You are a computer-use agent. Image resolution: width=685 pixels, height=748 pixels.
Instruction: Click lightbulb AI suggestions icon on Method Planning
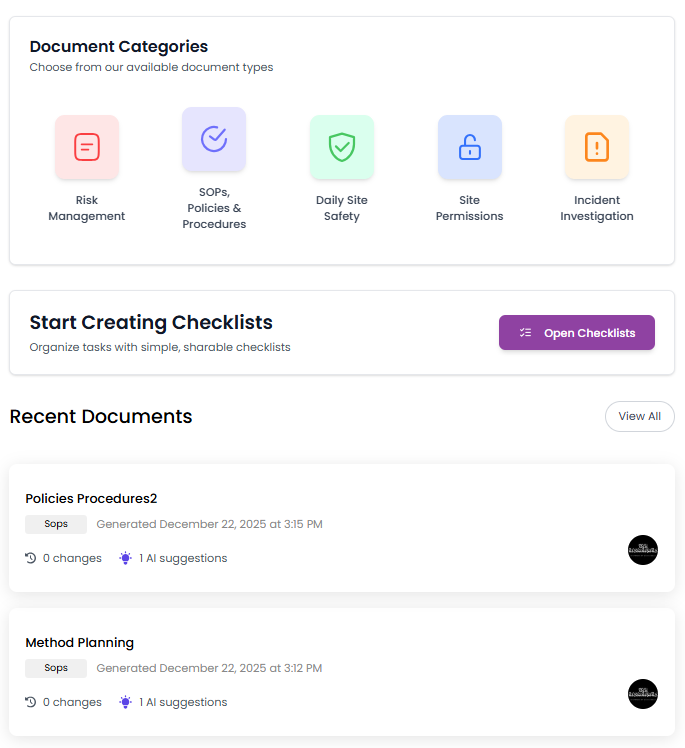click(x=126, y=702)
